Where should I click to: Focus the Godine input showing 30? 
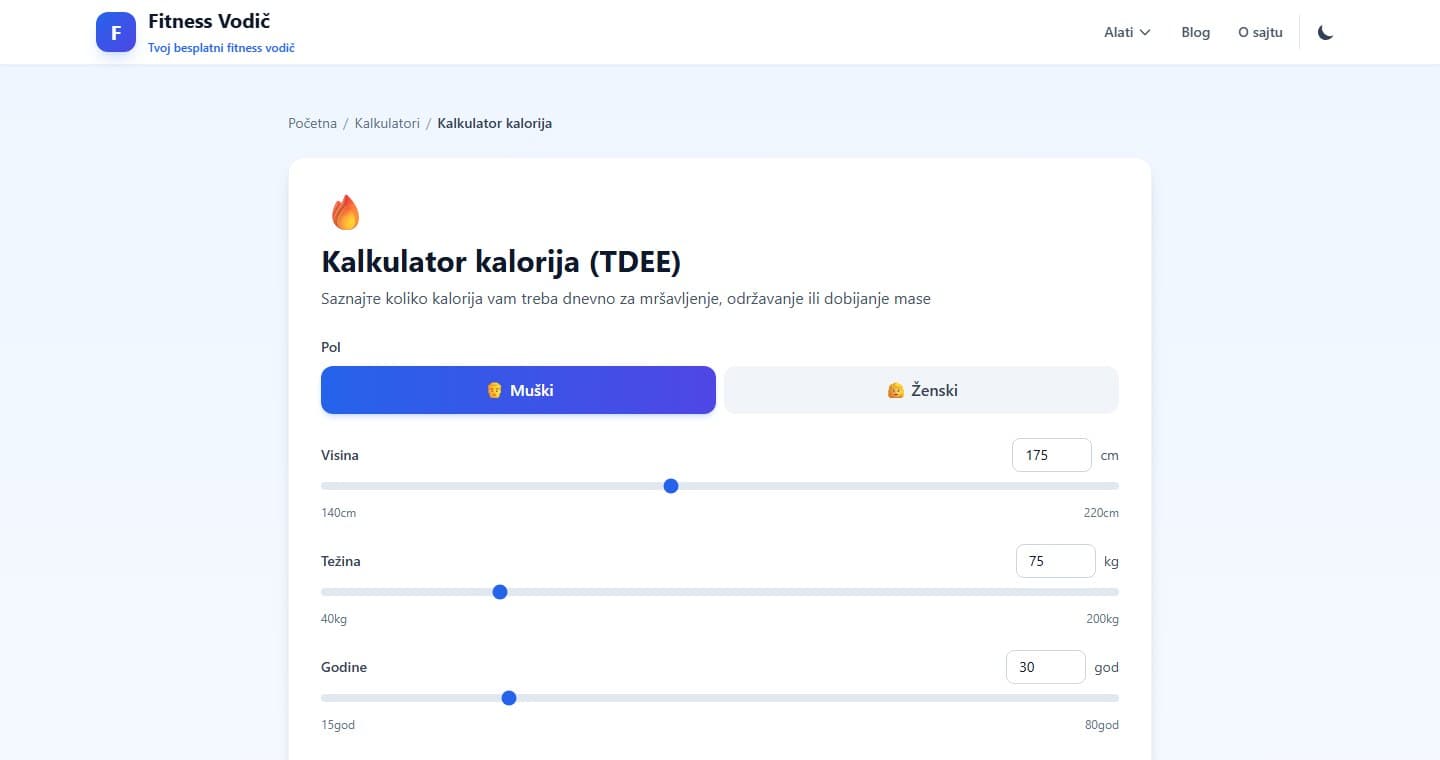point(1046,667)
